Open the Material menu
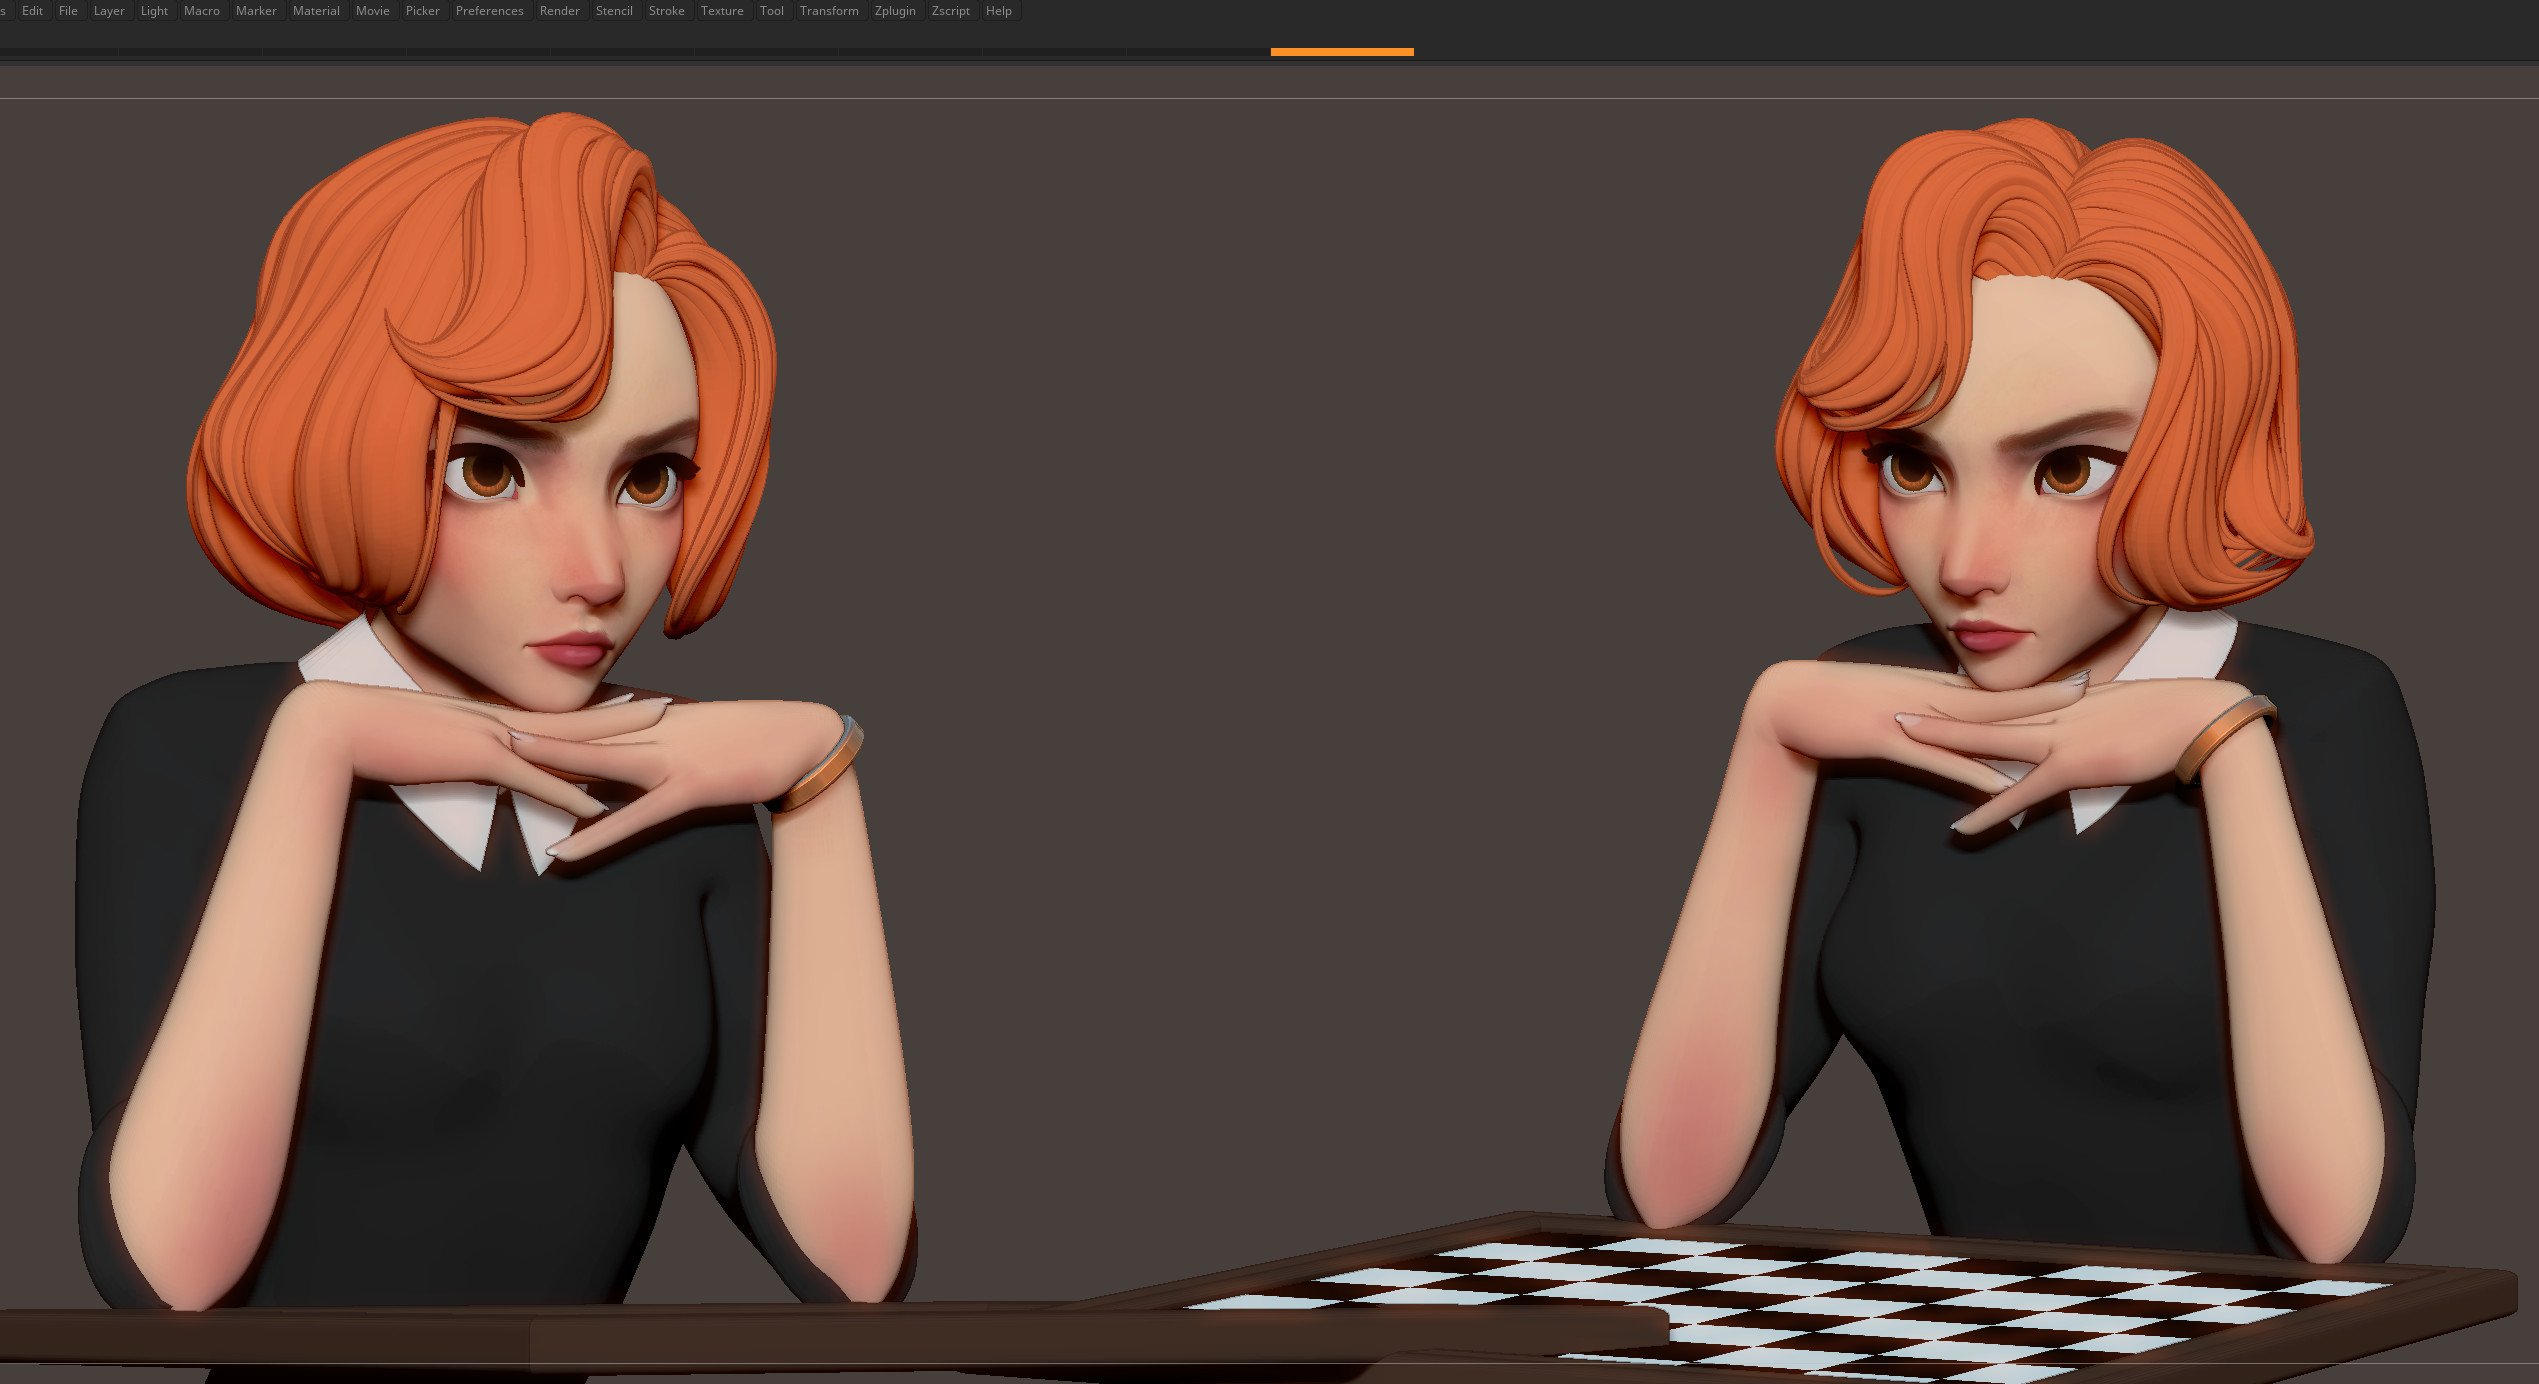Image resolution: width=2539 pixels, height=1384 pixels. click(316, 11)
